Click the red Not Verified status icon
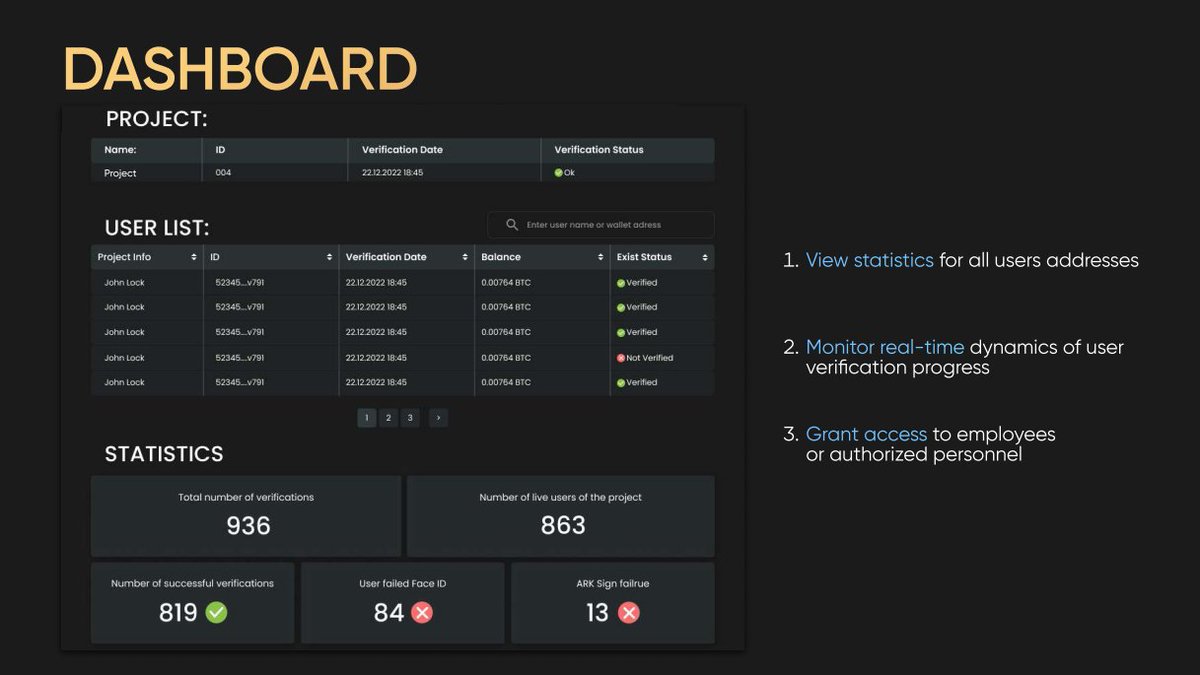This screenshot has width=1200, height=675. pyautogui.click(x=621, y=358)
